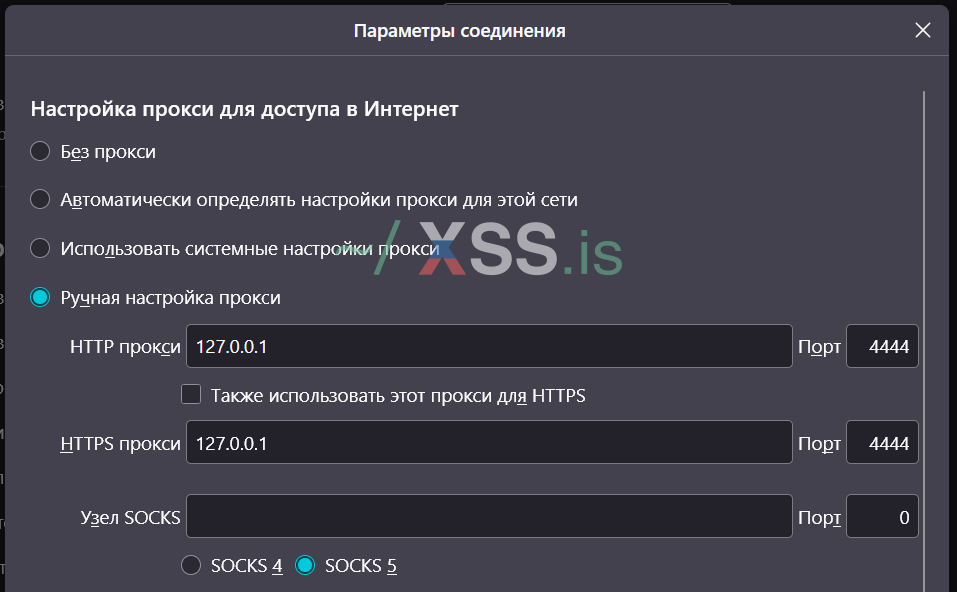Click the 'HTTP прокси' field label
The image size is (957, 592).
coord(125,347)
